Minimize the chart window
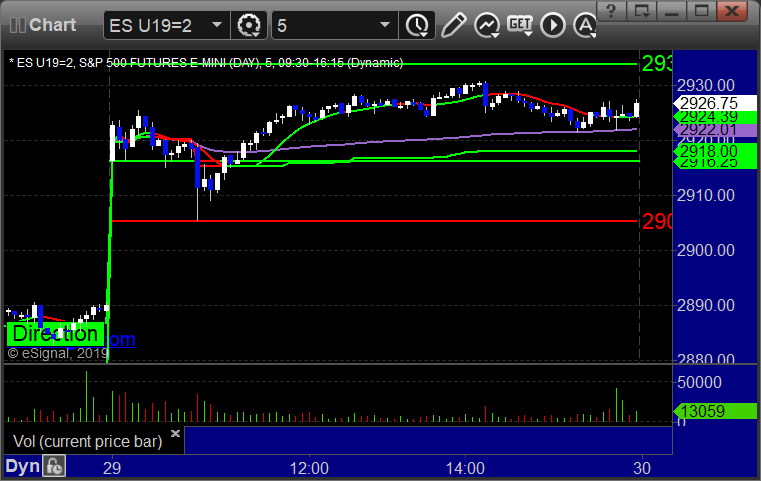761x481 pixels. (672, 10)
